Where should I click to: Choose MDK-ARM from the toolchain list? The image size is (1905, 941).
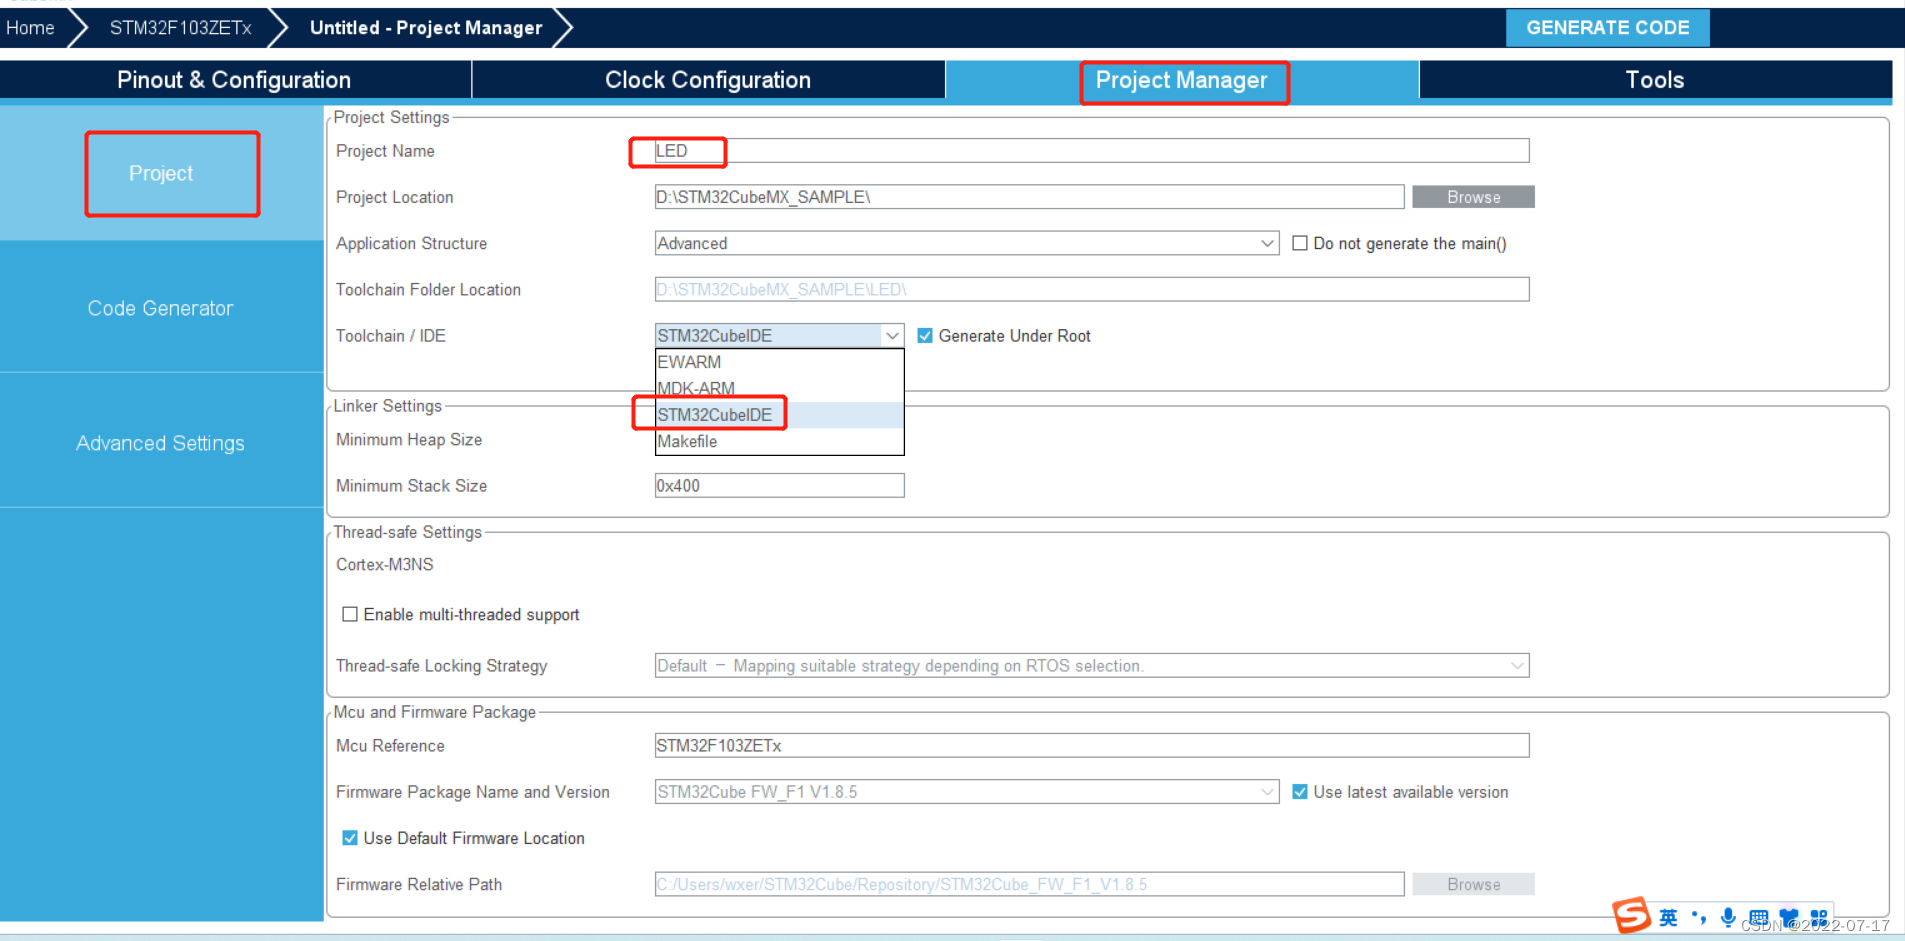click(x=779, y=388)
